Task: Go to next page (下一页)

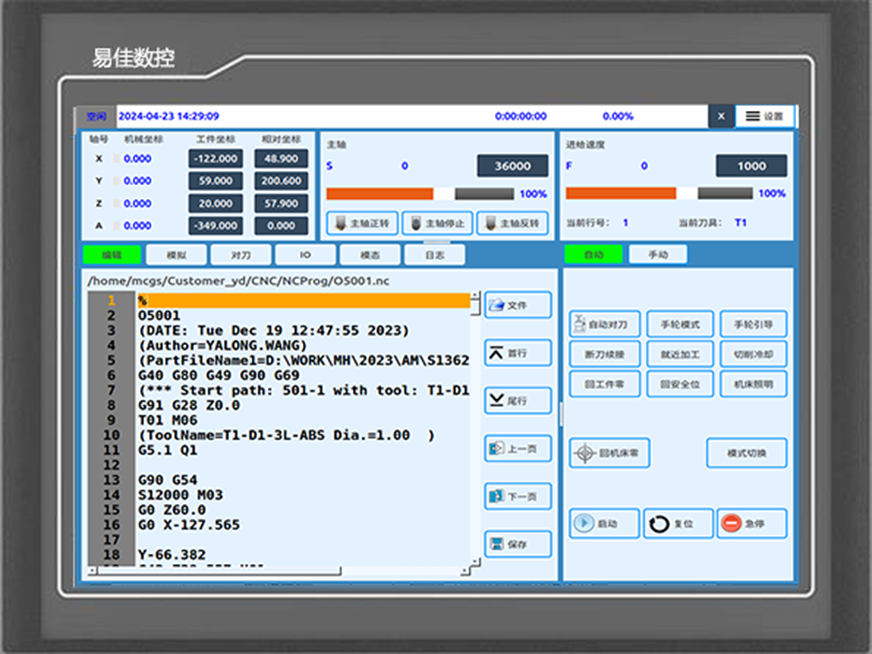Action: [517, 496]
